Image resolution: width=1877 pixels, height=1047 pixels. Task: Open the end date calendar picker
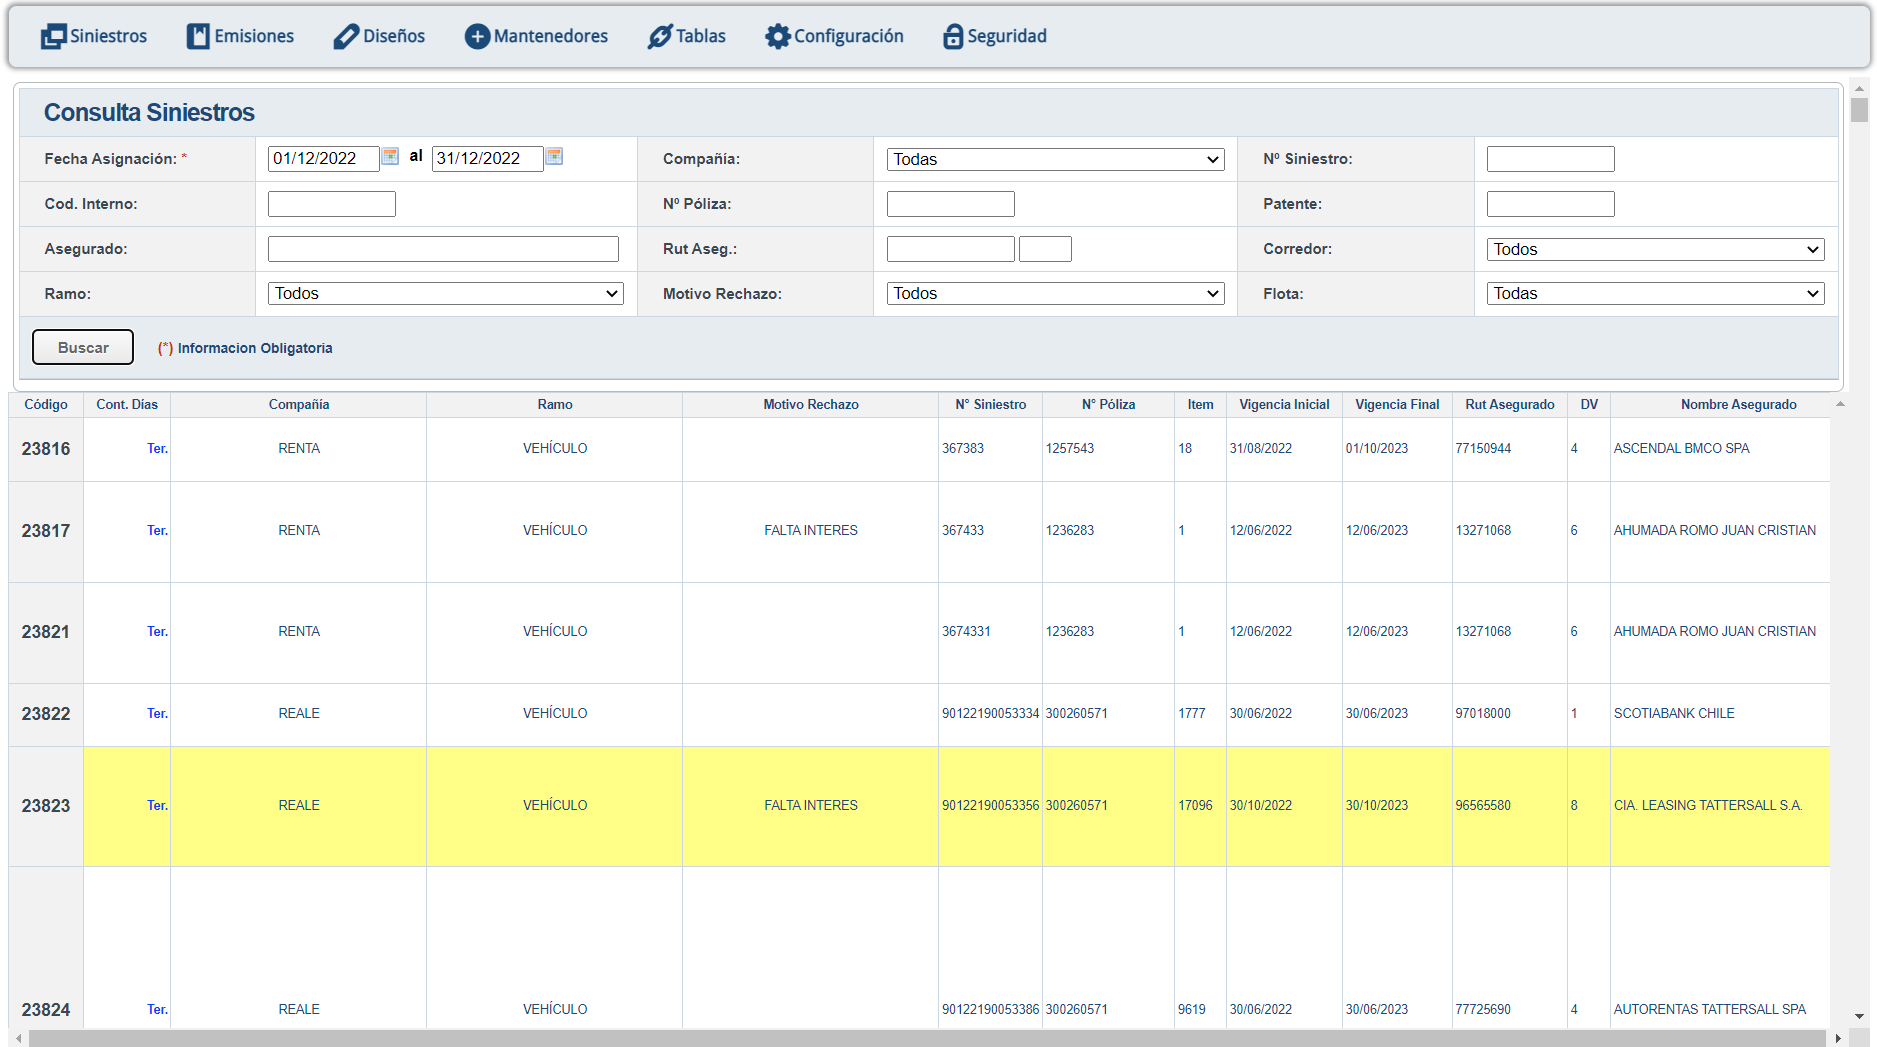pos(554,156)
